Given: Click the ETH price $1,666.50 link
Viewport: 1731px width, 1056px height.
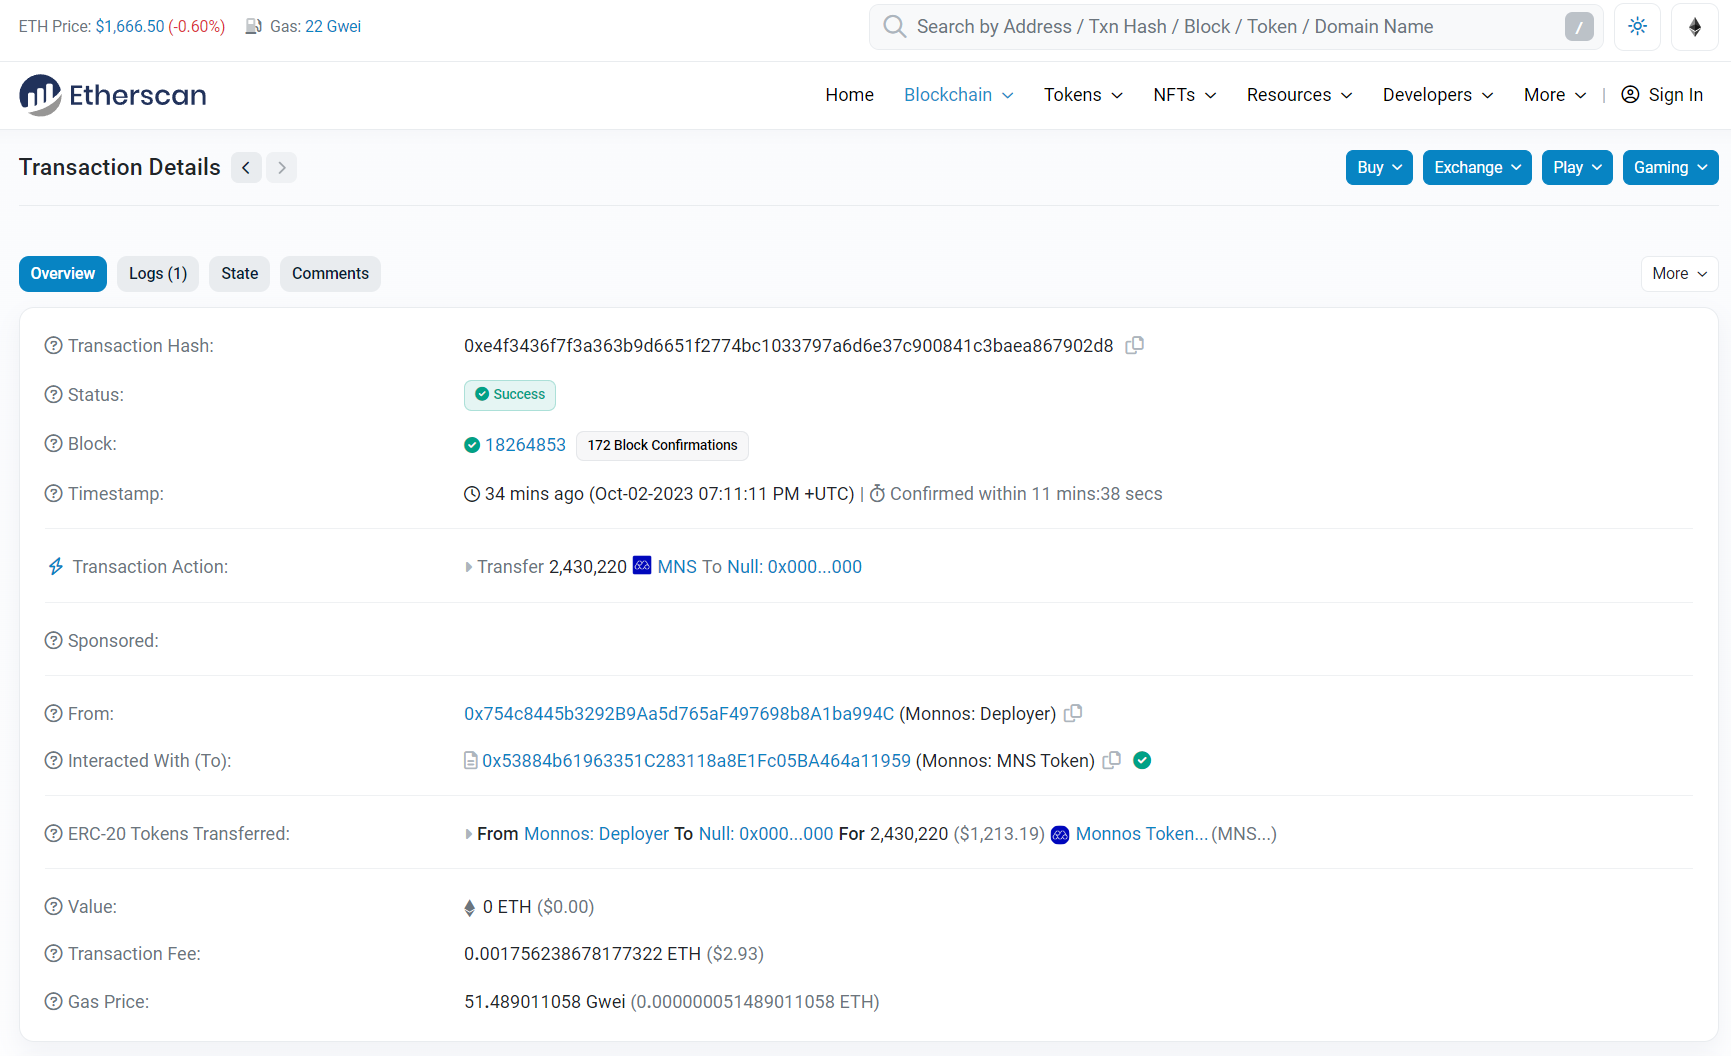Looking at the screenshot, I should point(130,27).
